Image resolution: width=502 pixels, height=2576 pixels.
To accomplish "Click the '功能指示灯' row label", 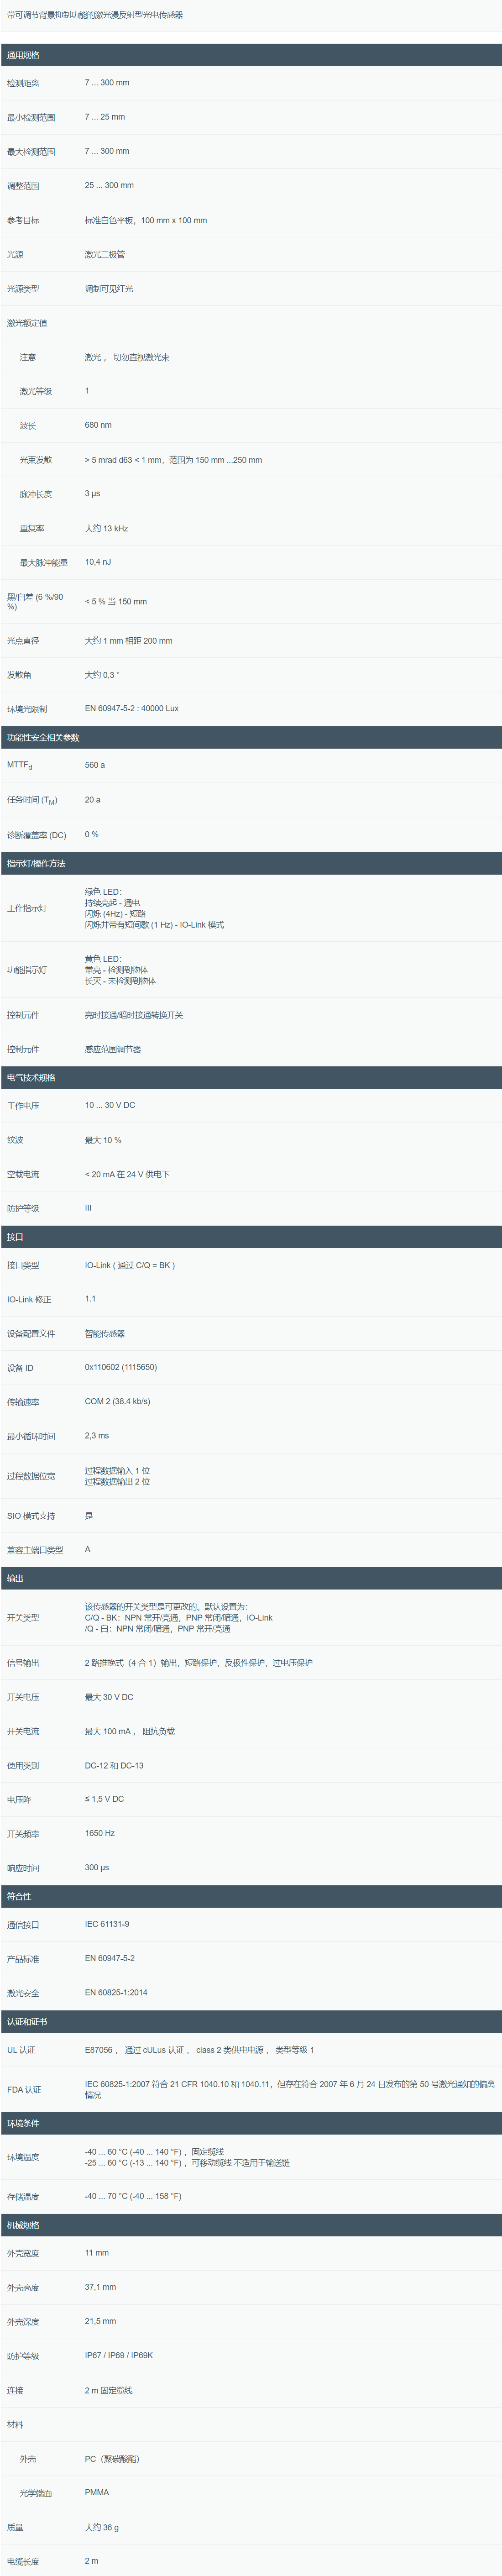I will click(27, 970).
